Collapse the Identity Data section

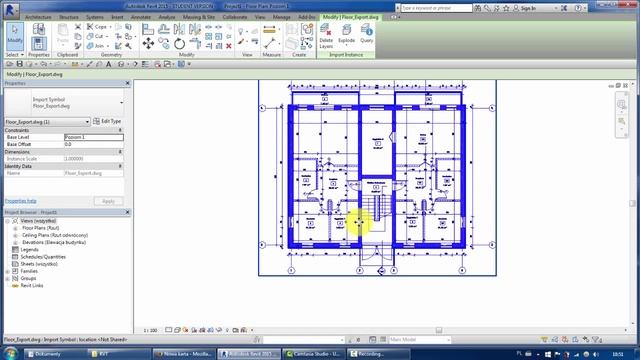tap(120, 167)
